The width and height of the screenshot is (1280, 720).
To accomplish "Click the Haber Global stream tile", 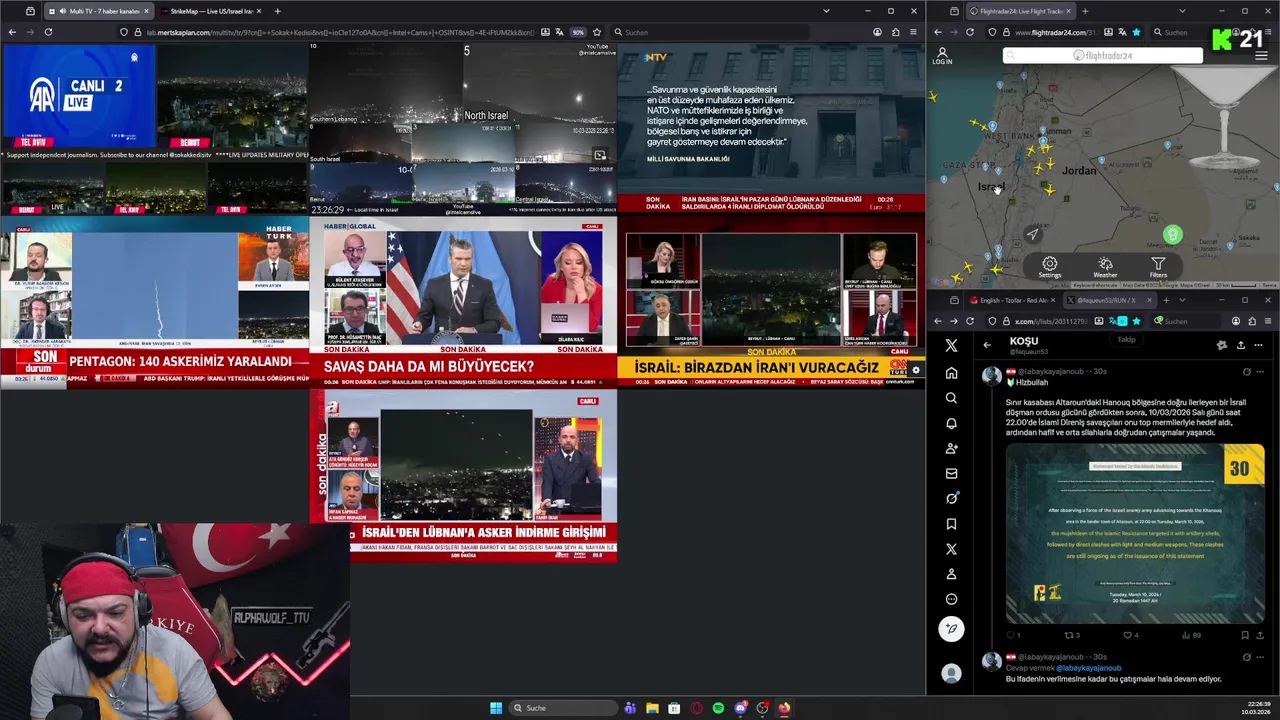I will (463, 301).
